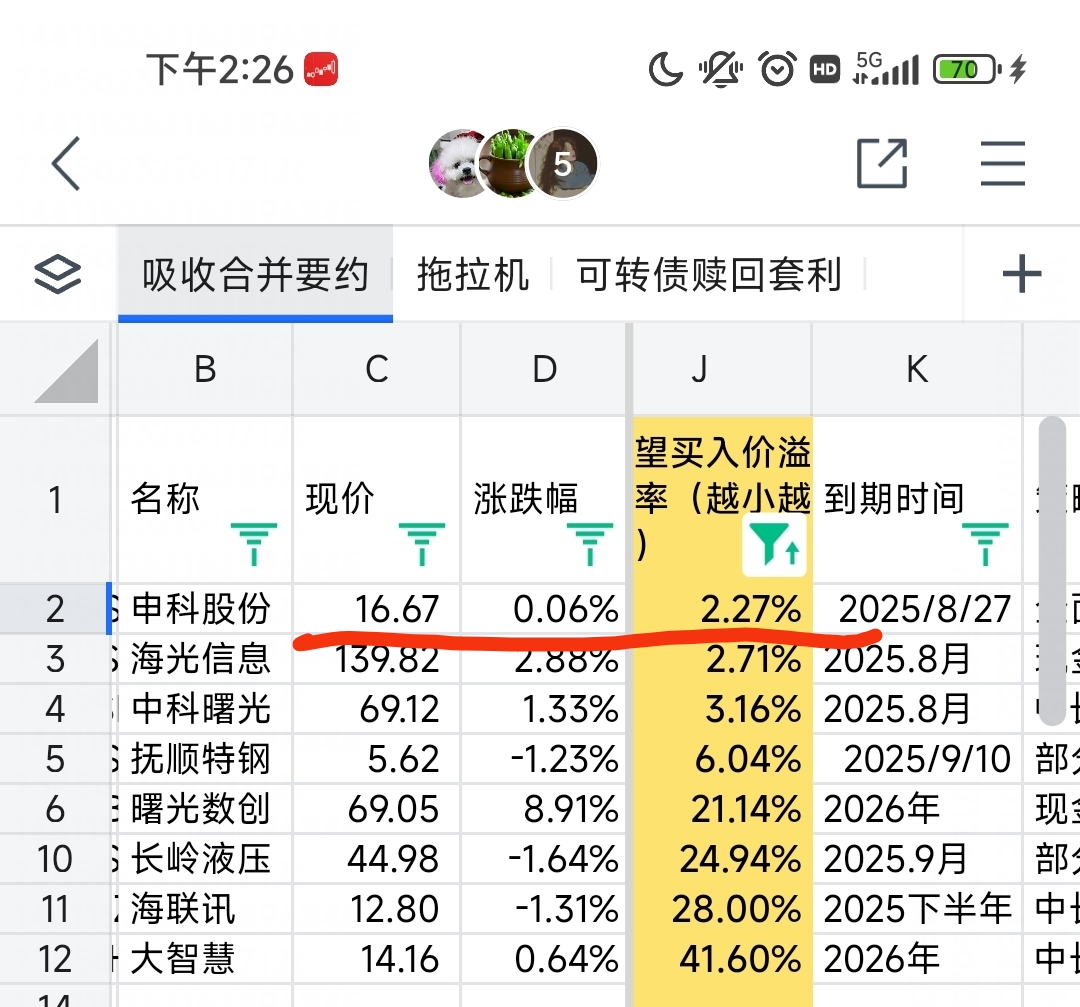1080x1007 pixels.
Task: Tap the vertical scrollbar handle
Action: pyautogui.click(x=1052, y=571)
